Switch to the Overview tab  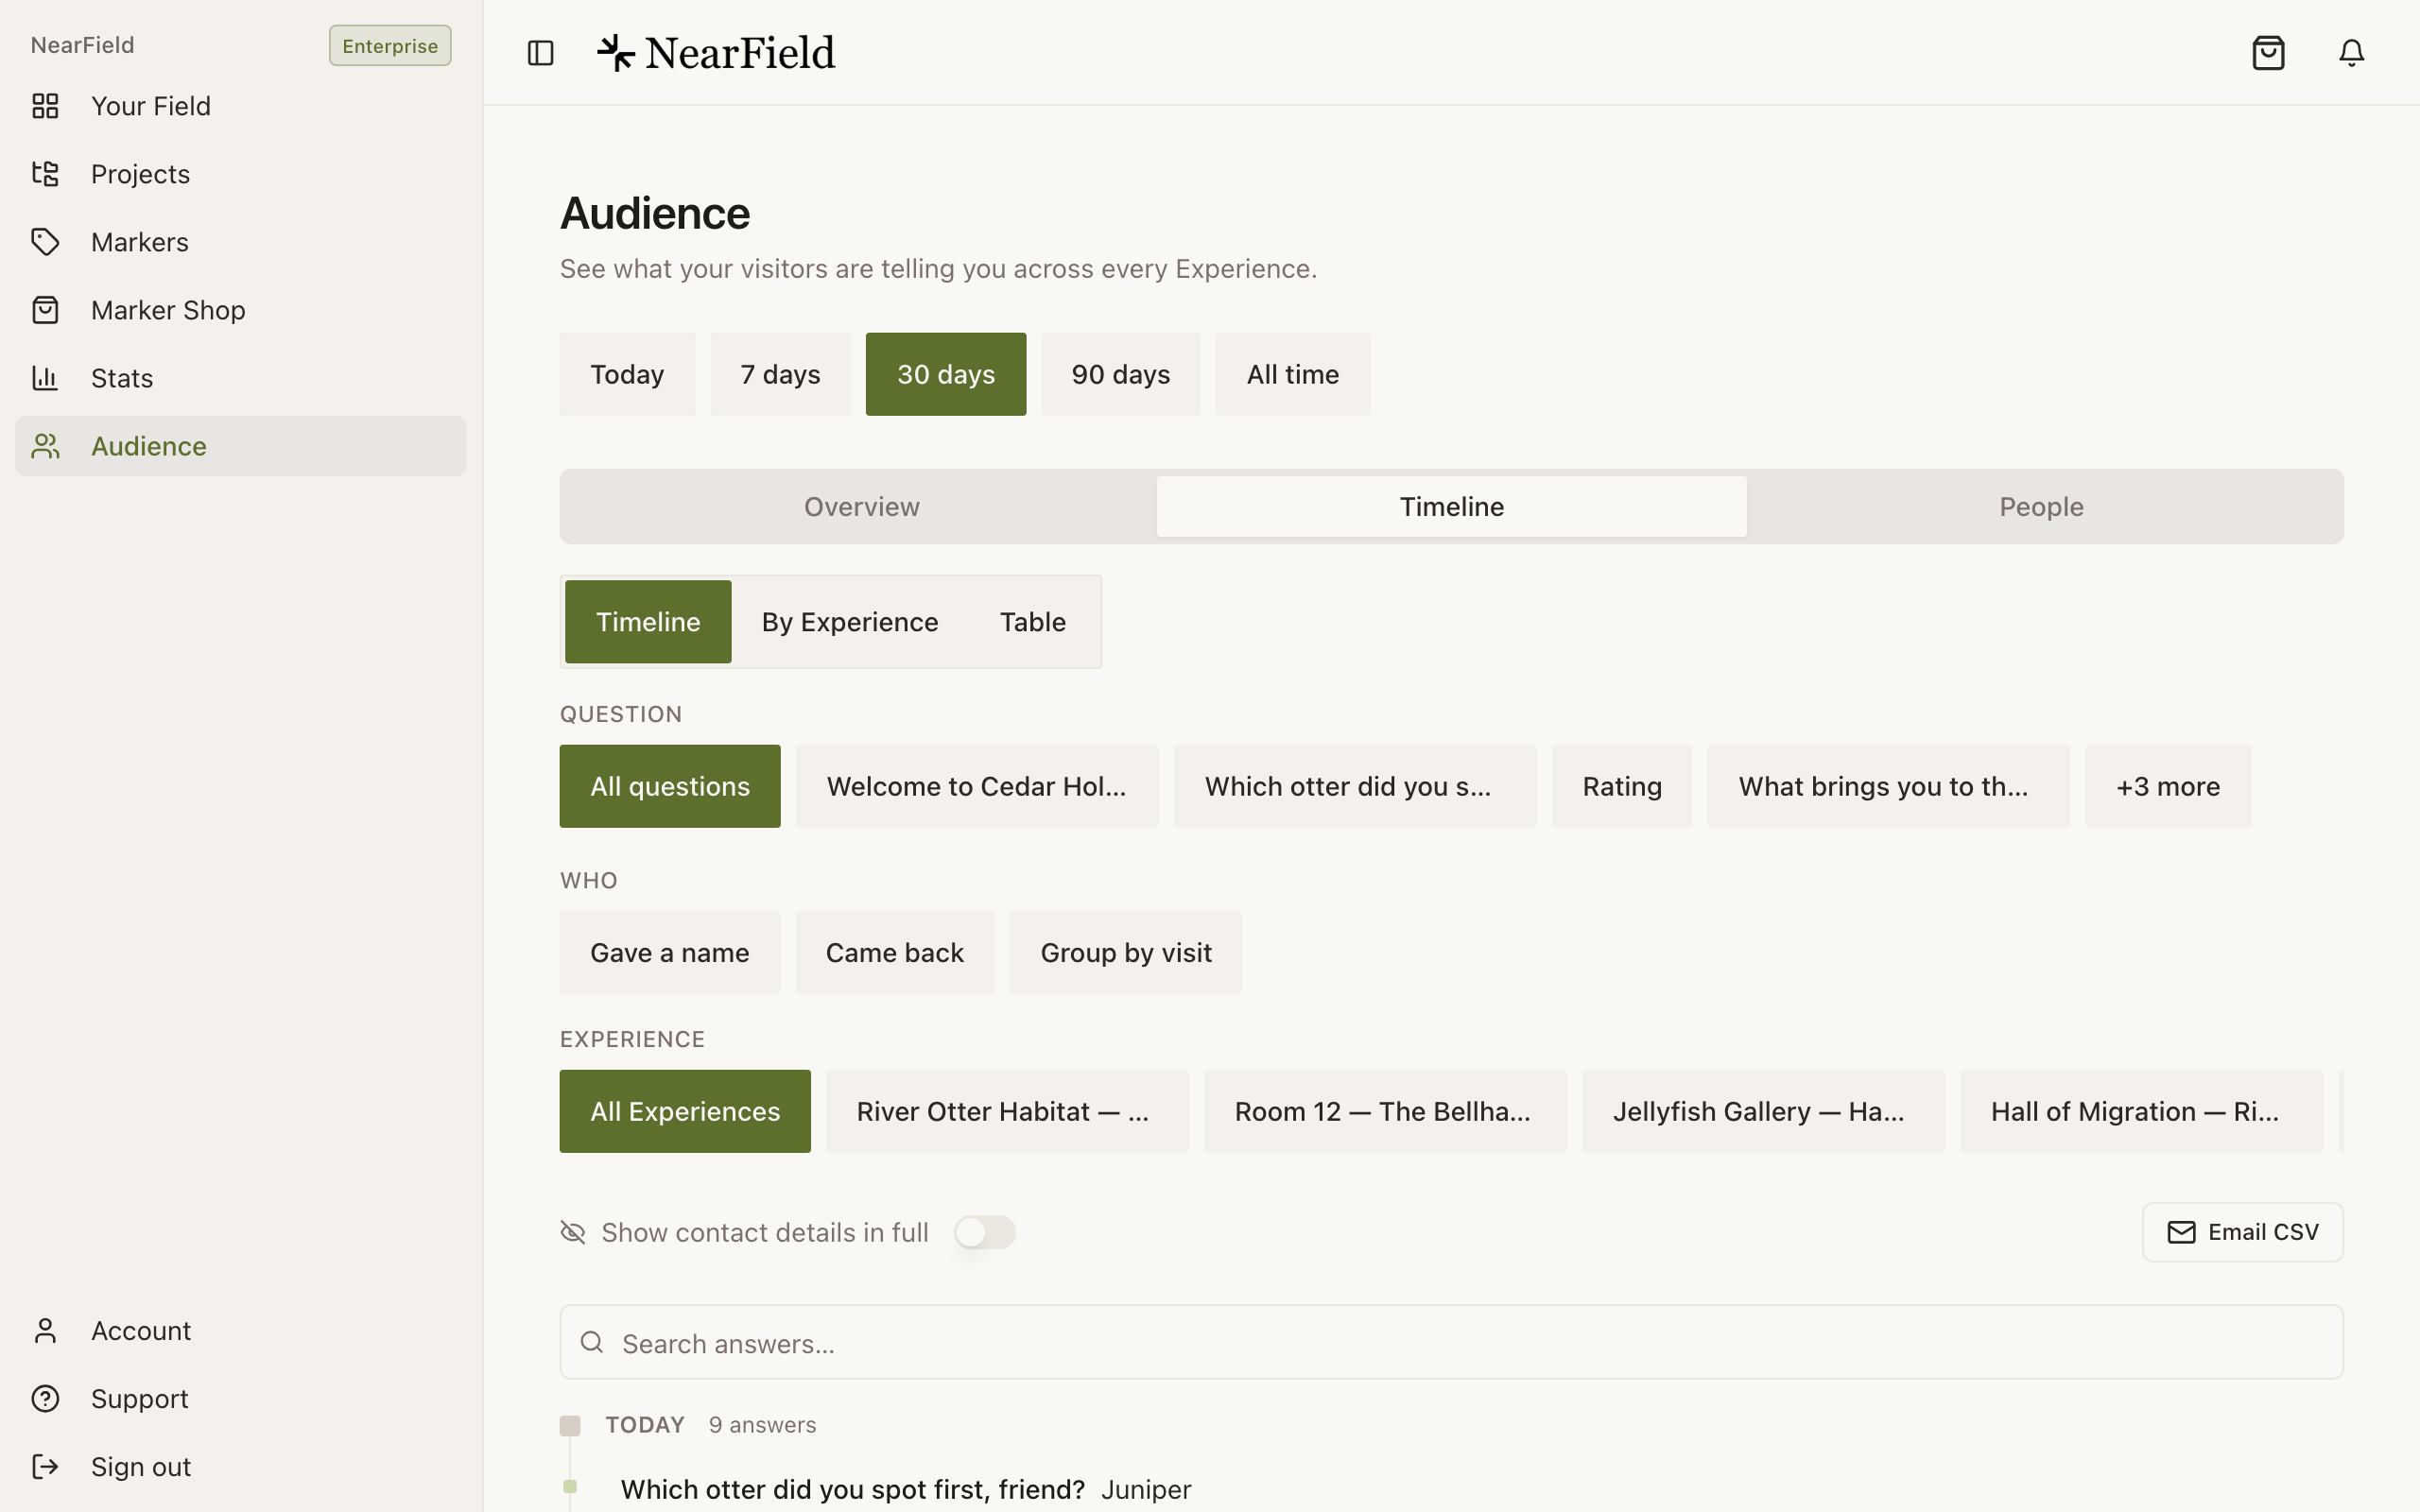[862, 507]
